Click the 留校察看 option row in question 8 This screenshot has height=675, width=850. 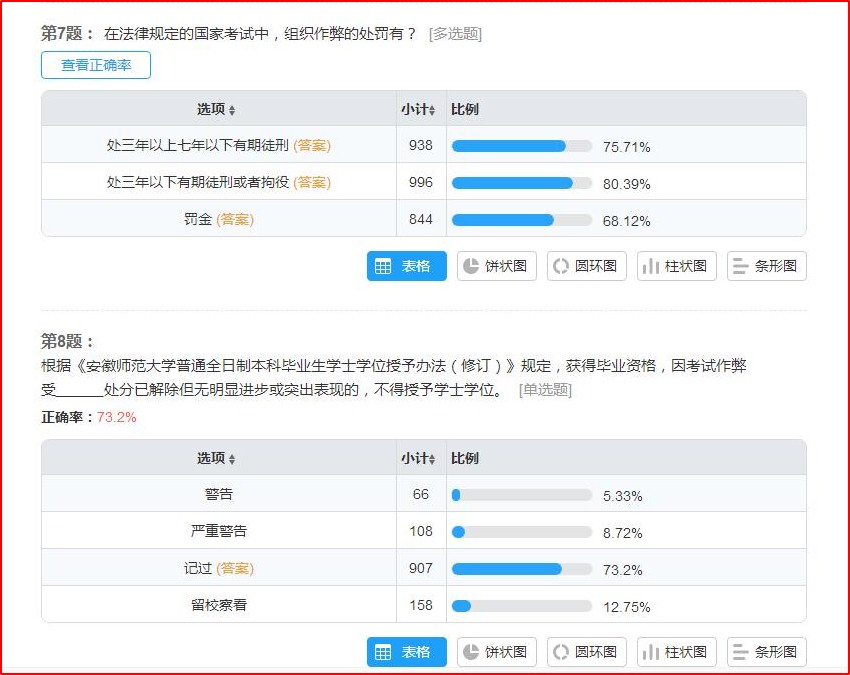click(218, 605)
